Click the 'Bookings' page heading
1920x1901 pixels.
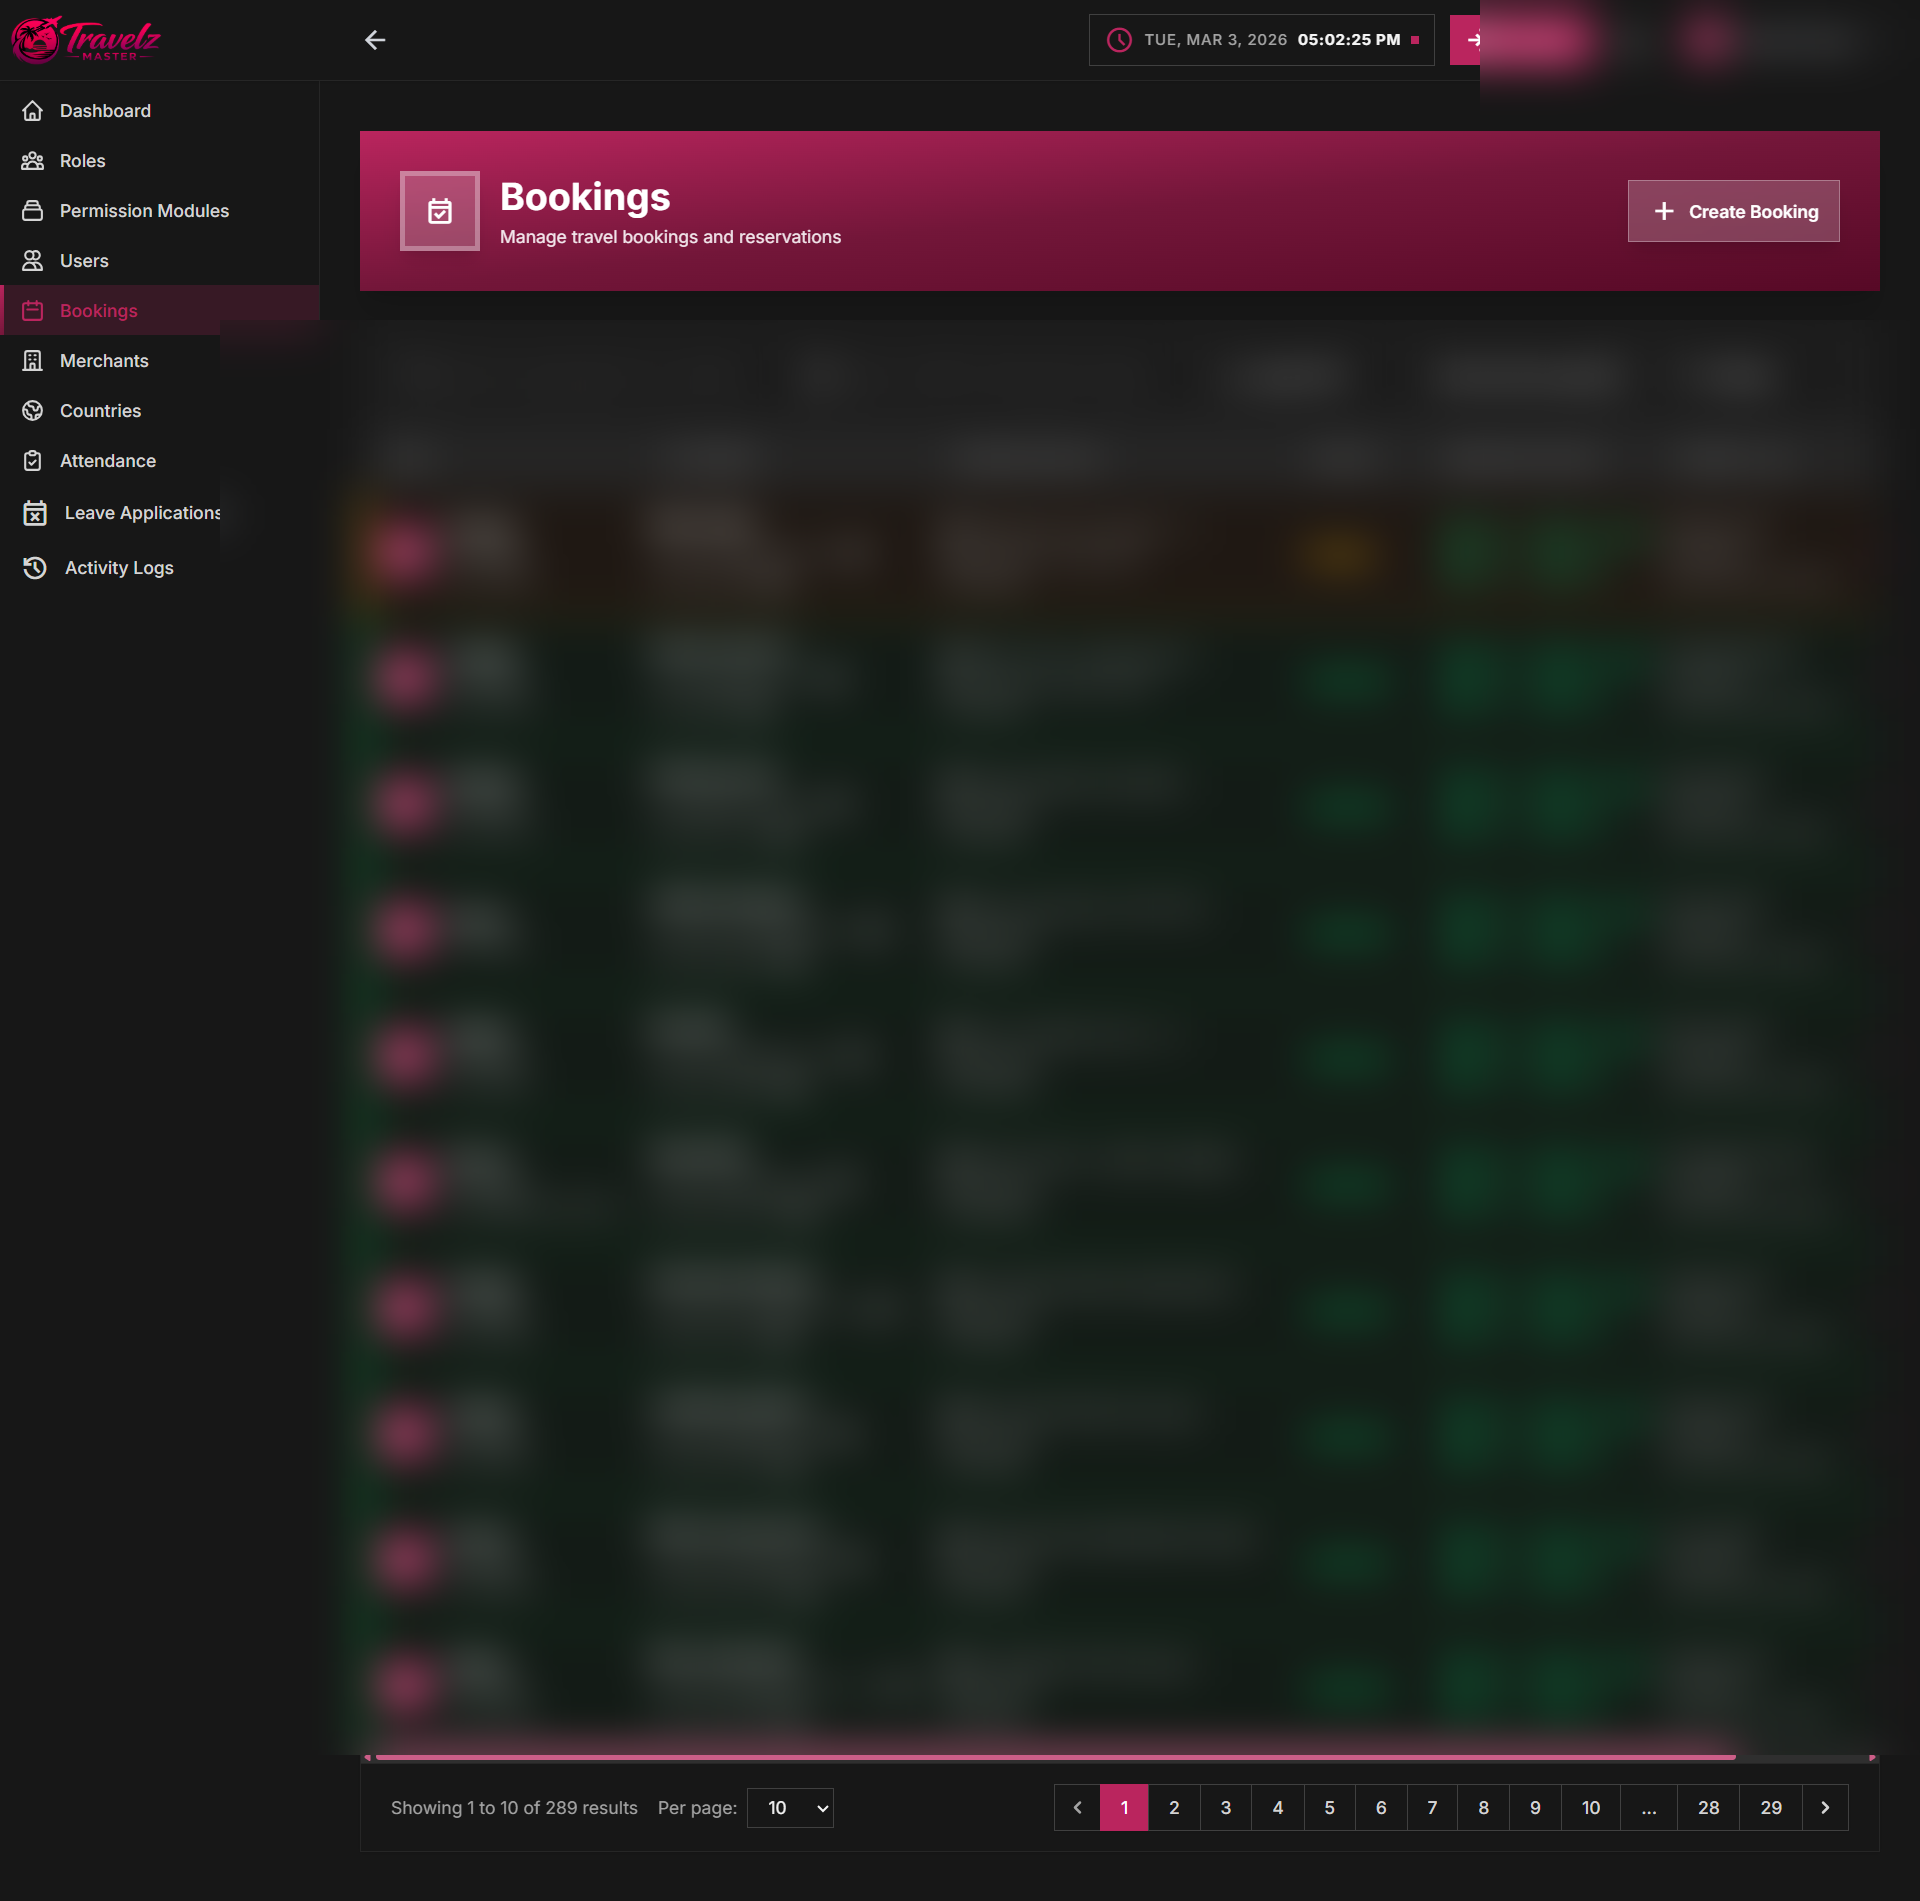pos(585,197)
